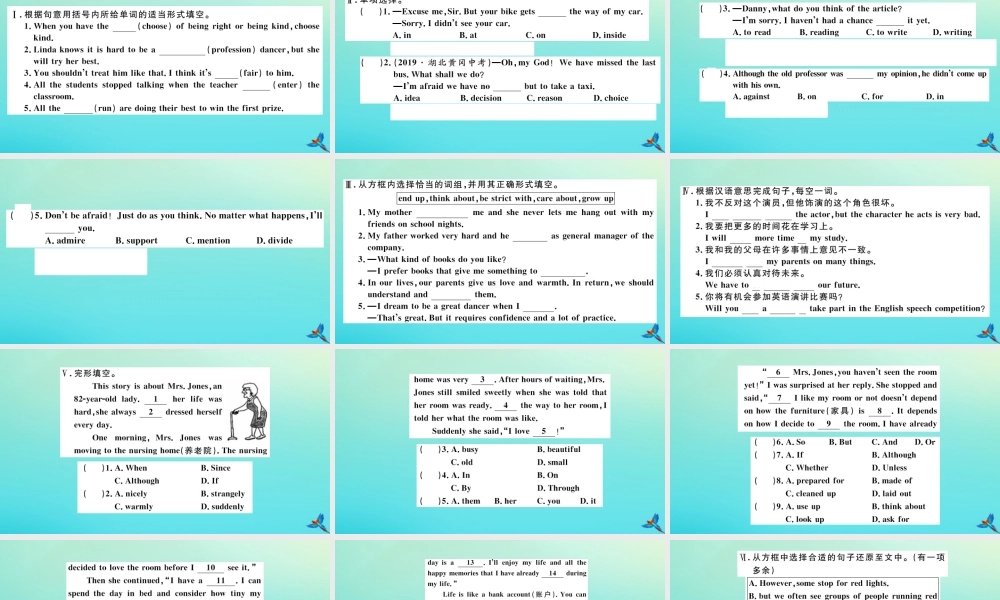The image size is (1000, 600).
Task: Click the sentence 'My mother ___ me and she never lets'
Action: coord(506,218)
